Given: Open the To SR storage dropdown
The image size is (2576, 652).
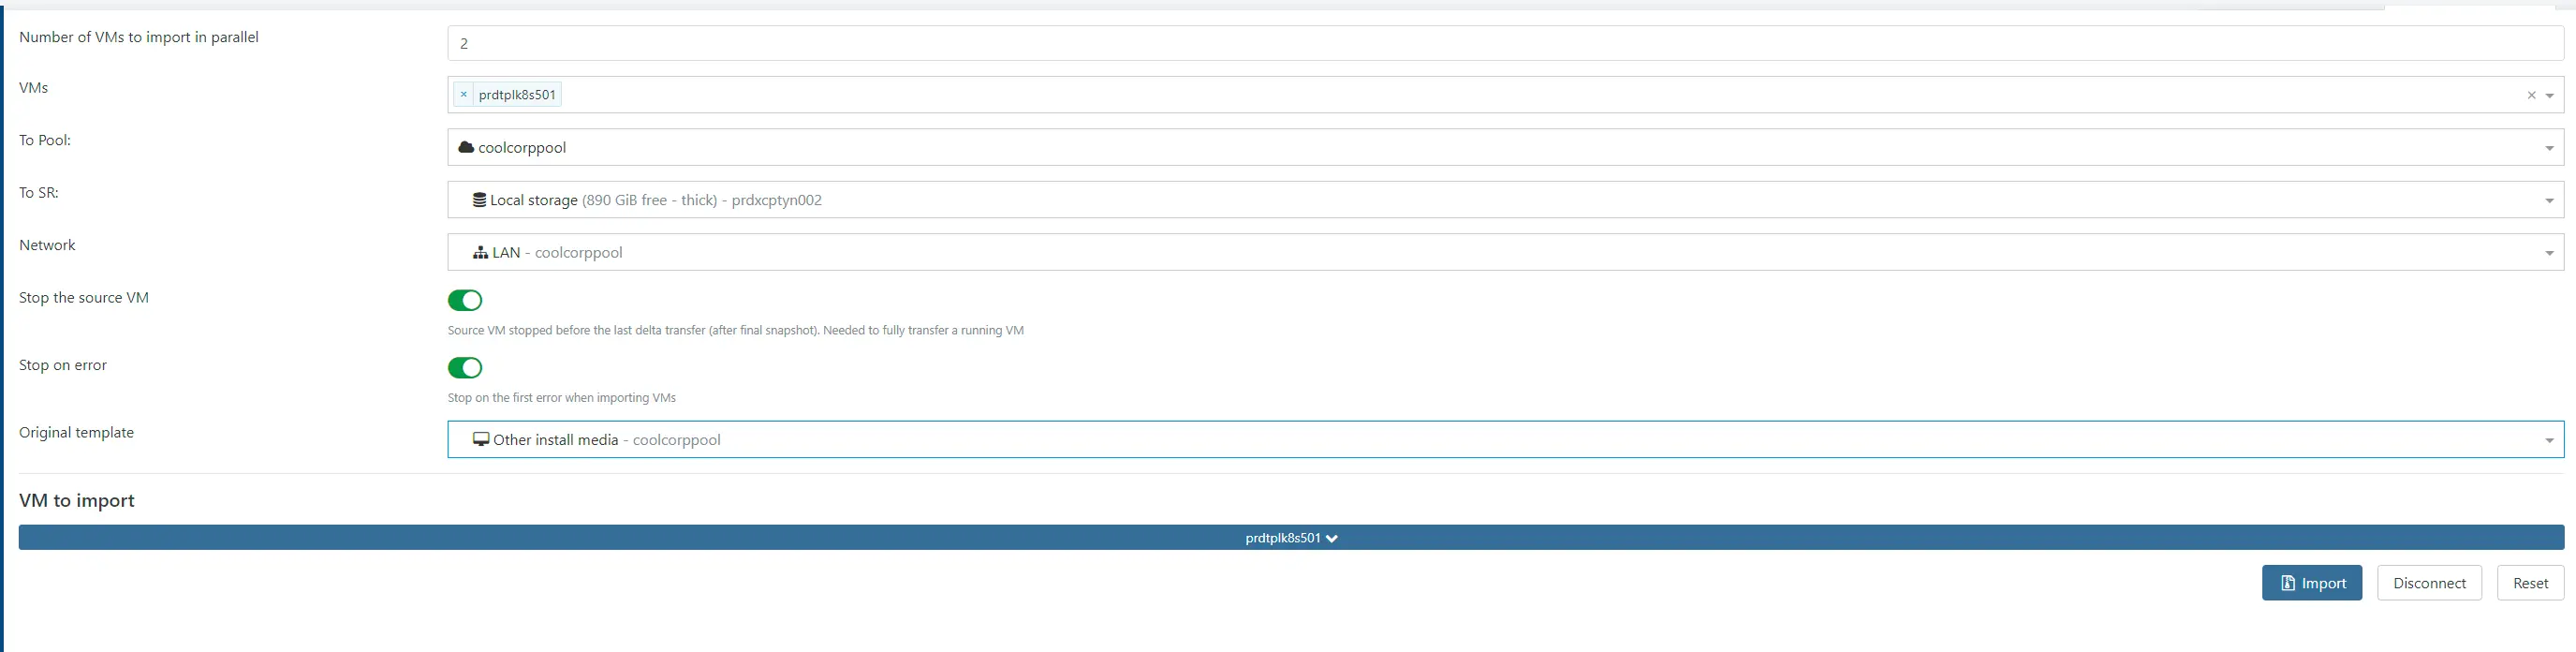Looking at the screenshot, I should (1505, 200).
